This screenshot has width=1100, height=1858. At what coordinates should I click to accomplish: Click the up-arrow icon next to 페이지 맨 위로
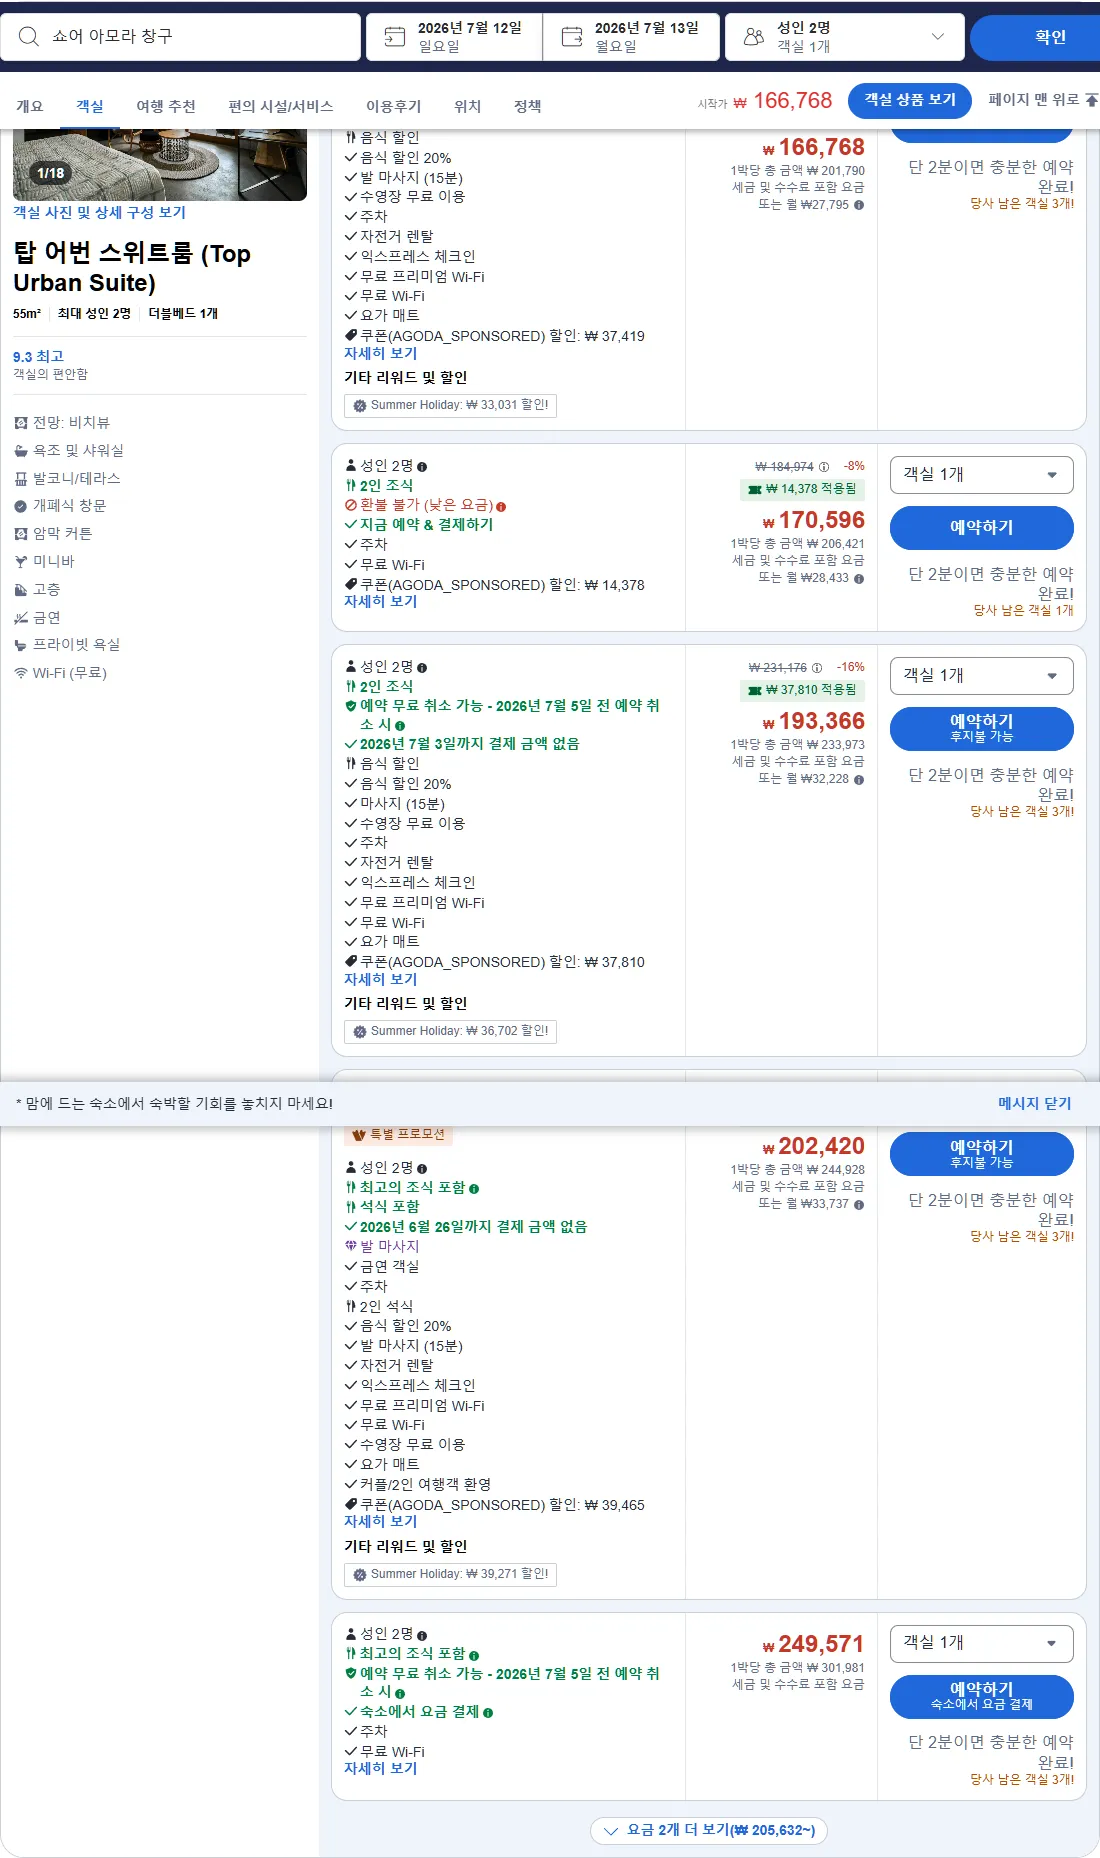1091,100
